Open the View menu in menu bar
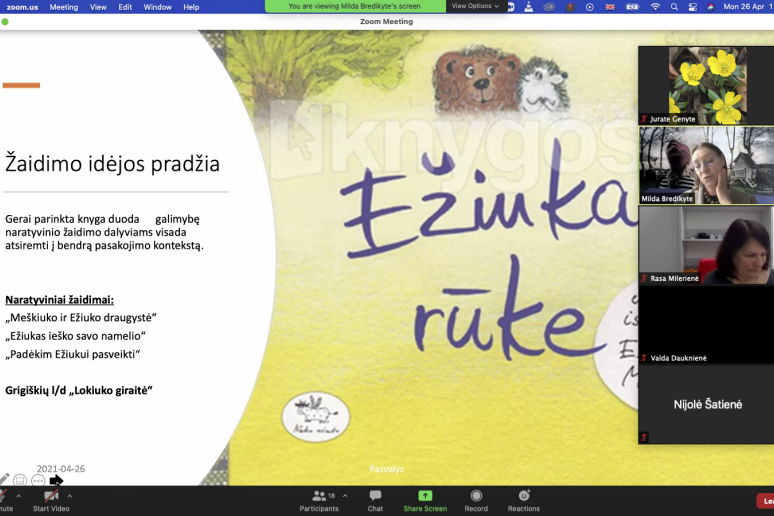Screen dimensions: 774x516 [98, 7]
